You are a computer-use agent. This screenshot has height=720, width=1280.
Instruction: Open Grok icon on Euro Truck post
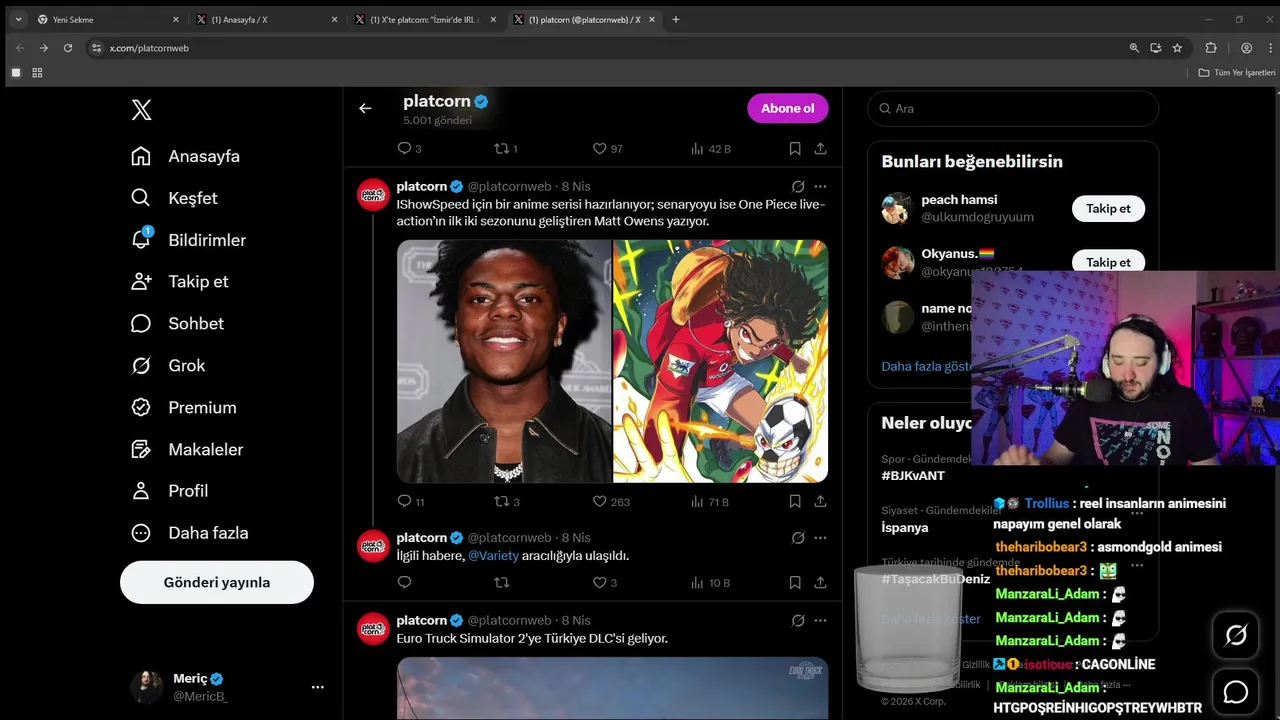798,620
